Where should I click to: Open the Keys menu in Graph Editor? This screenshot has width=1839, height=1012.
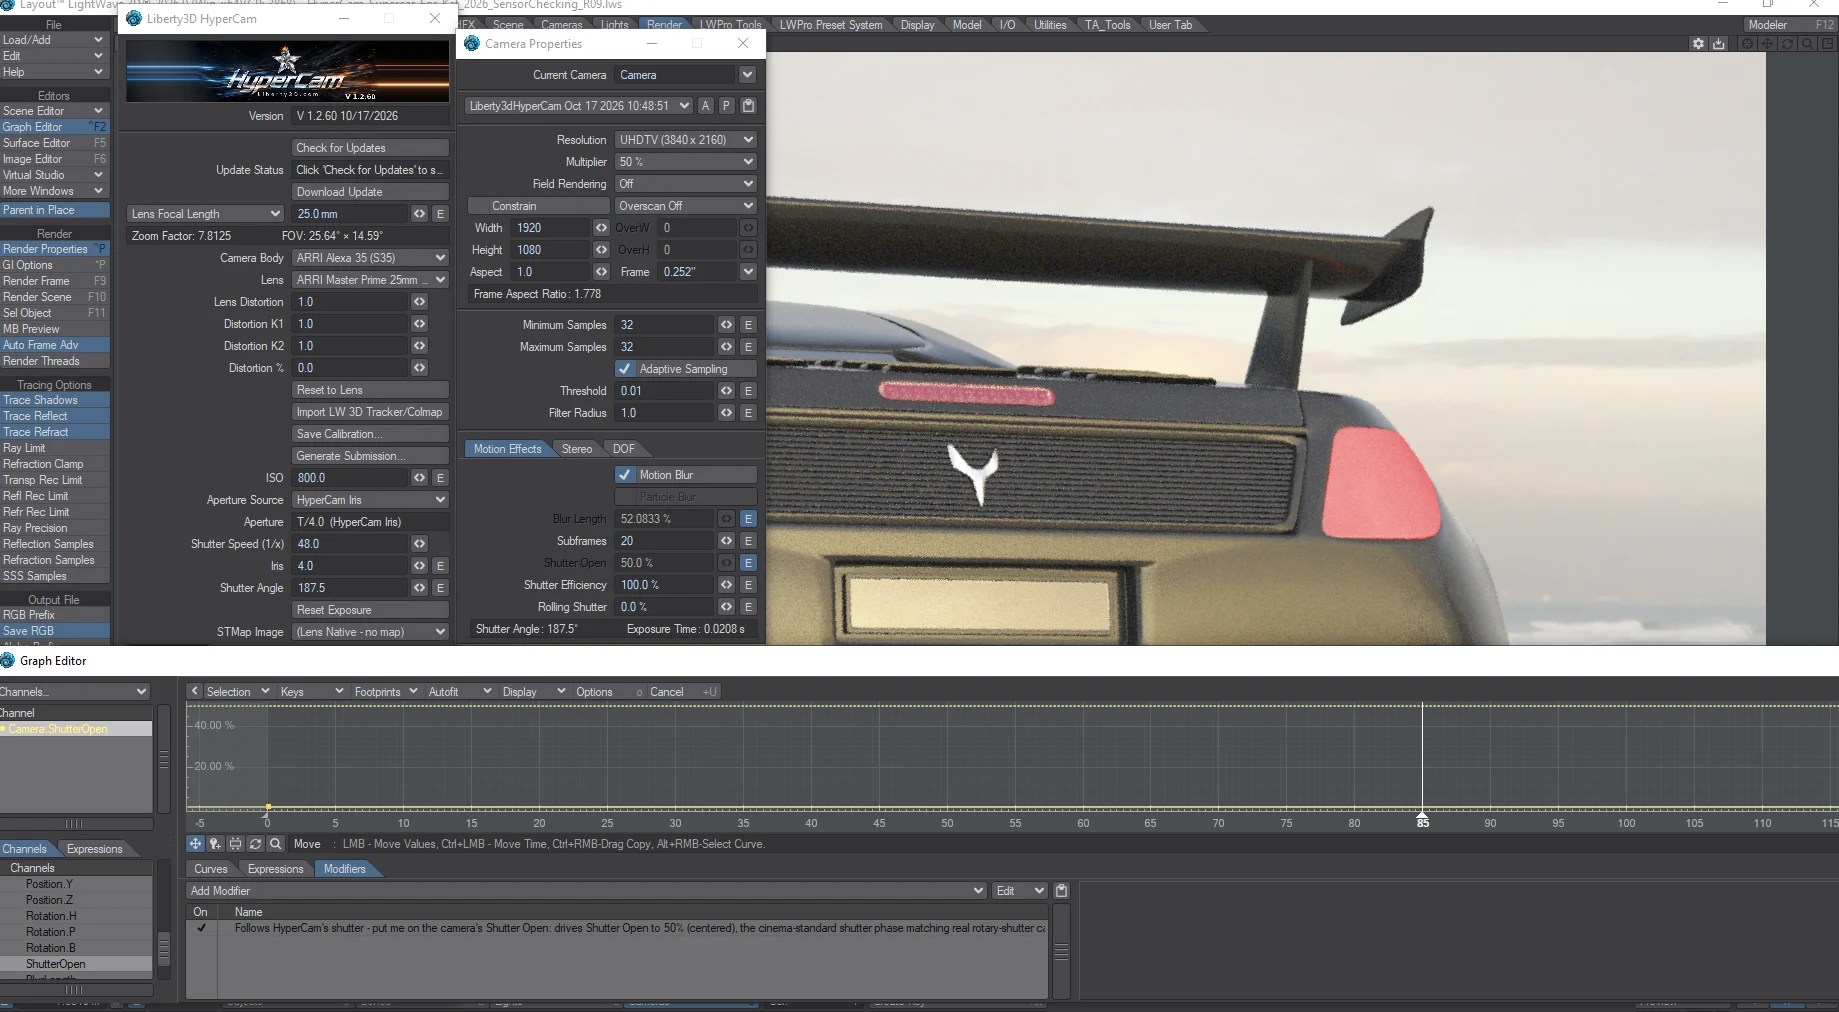[x=311, y=692]
